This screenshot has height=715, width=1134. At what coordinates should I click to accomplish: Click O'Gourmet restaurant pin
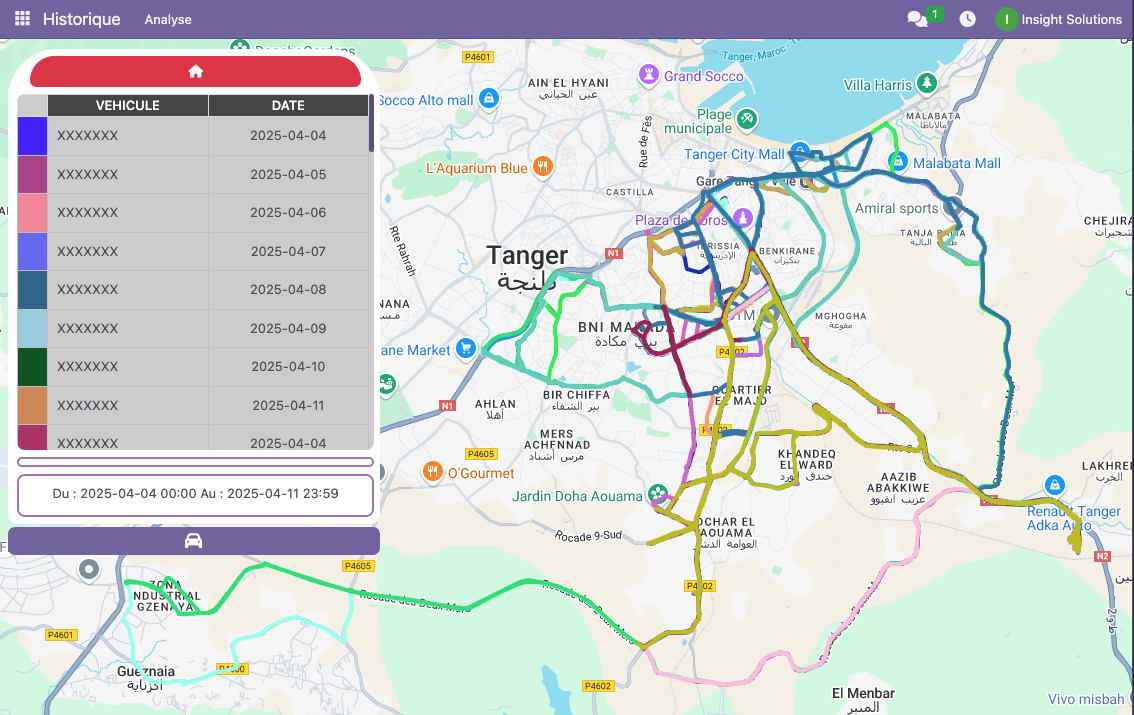[432, 472]
